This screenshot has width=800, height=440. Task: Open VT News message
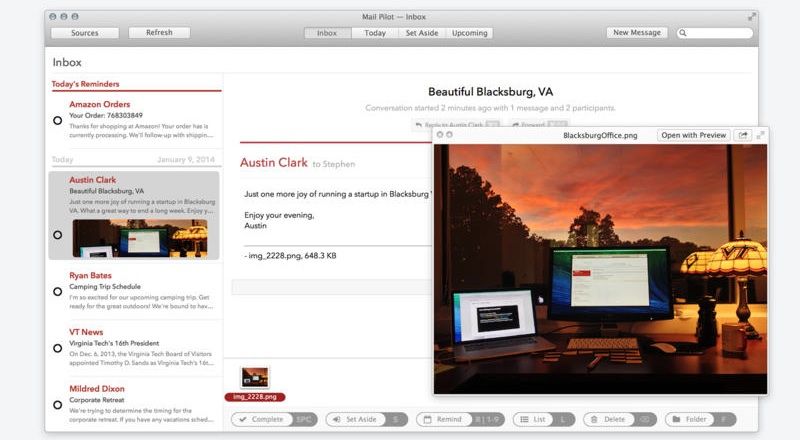coord(135,348)
